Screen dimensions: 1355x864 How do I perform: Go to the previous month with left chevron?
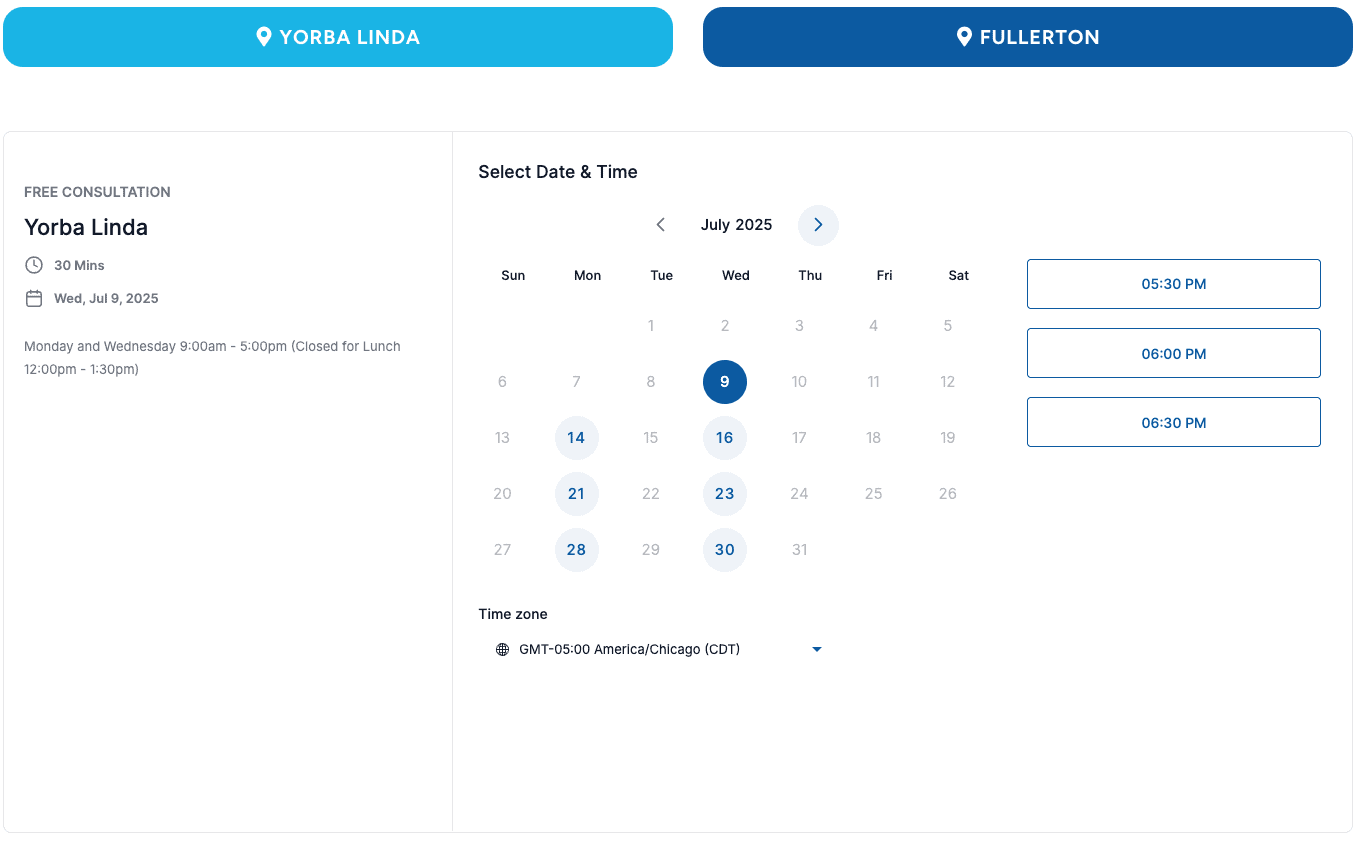(x=660, y=225)
